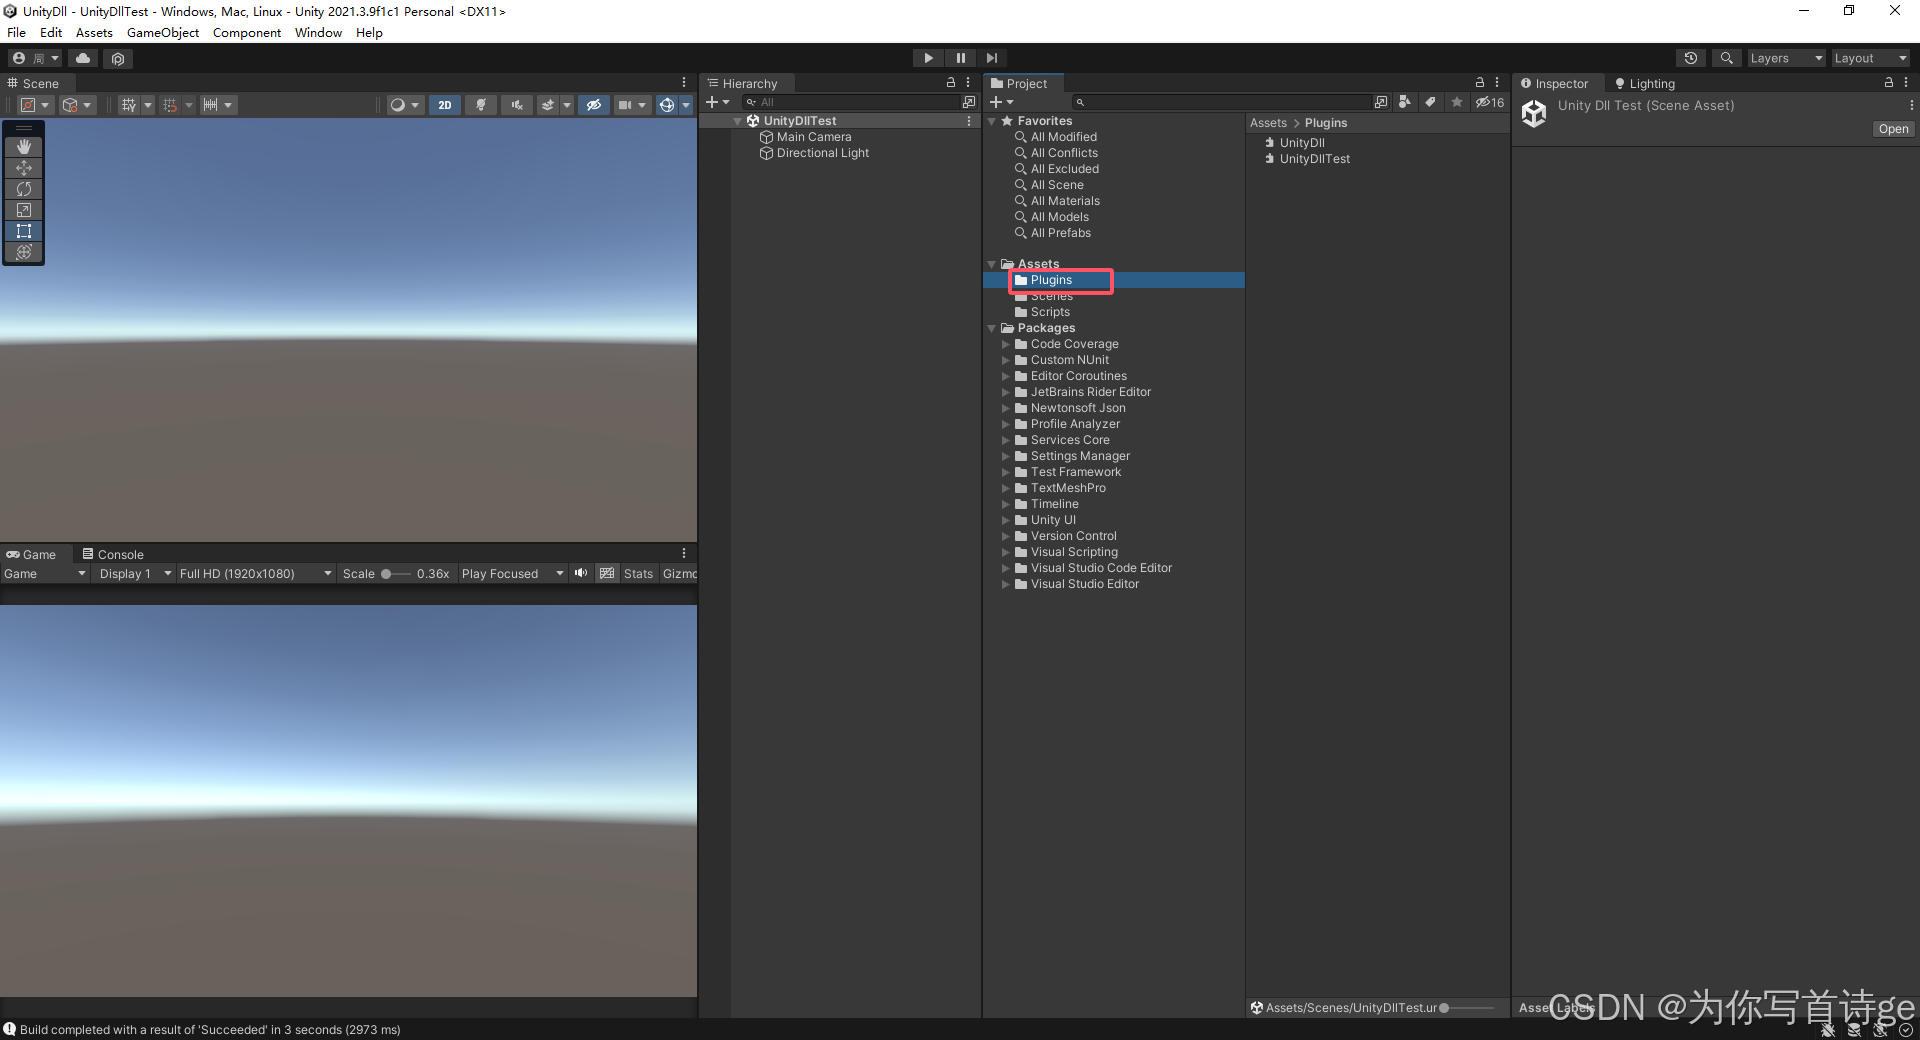Lock the Inspector panel
Image resolution: width=1920 pixels, height=1040 pixels.
pos(1888,83)
